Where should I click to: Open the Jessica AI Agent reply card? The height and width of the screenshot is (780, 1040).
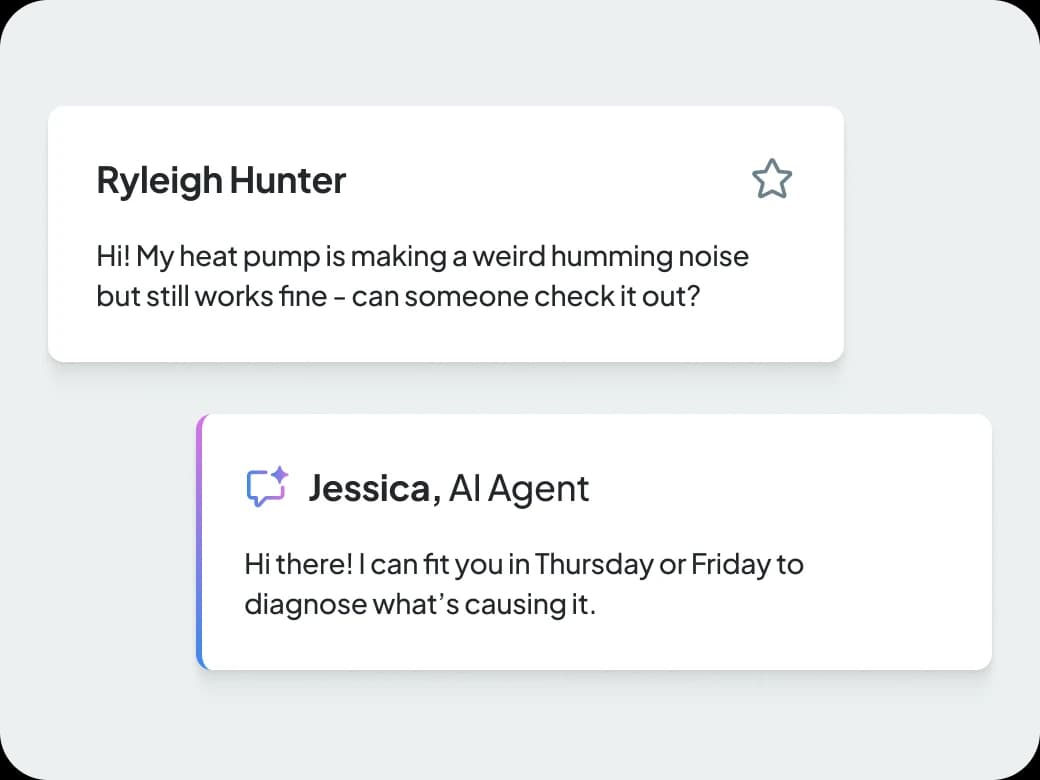point(594,542)
